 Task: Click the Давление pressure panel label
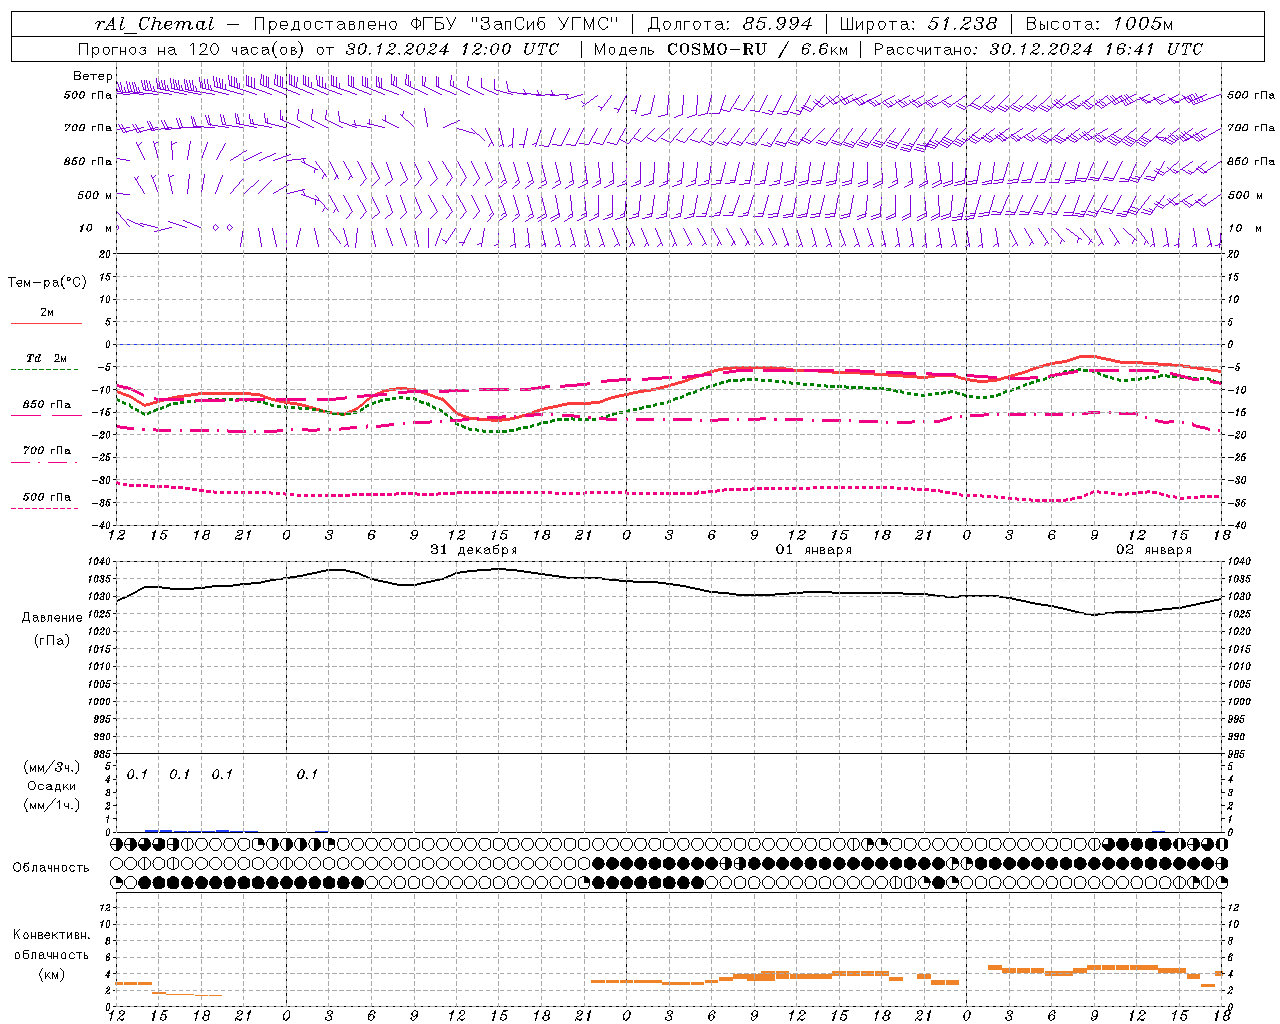[x=52, y=618]
